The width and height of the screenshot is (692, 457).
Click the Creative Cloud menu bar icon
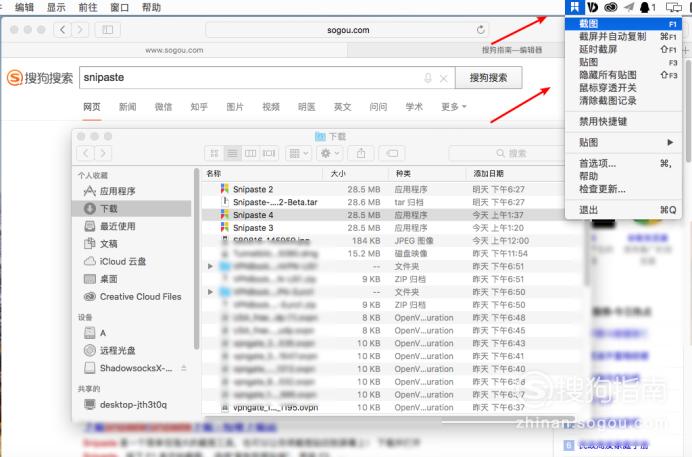point(610,7)
